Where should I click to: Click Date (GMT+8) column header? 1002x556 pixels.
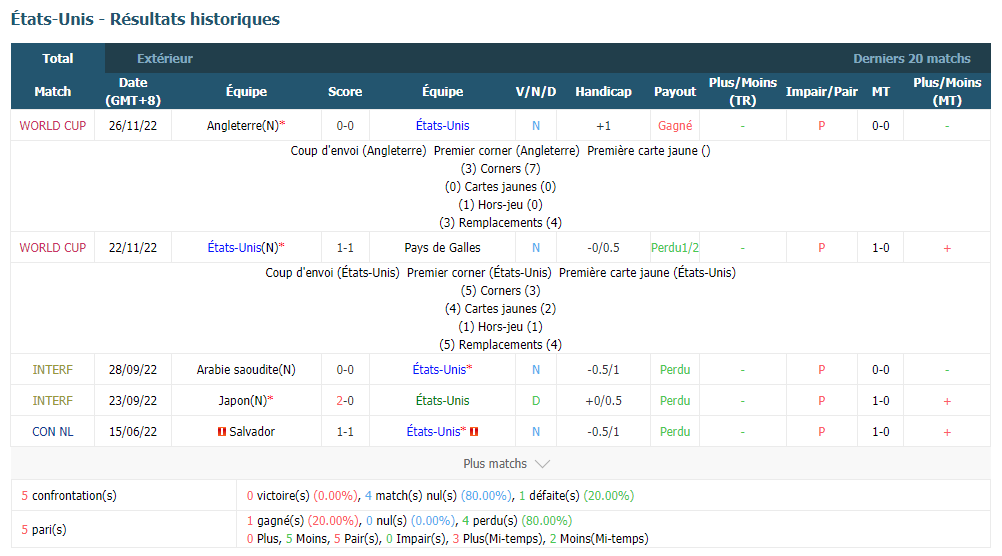point(133,91)
